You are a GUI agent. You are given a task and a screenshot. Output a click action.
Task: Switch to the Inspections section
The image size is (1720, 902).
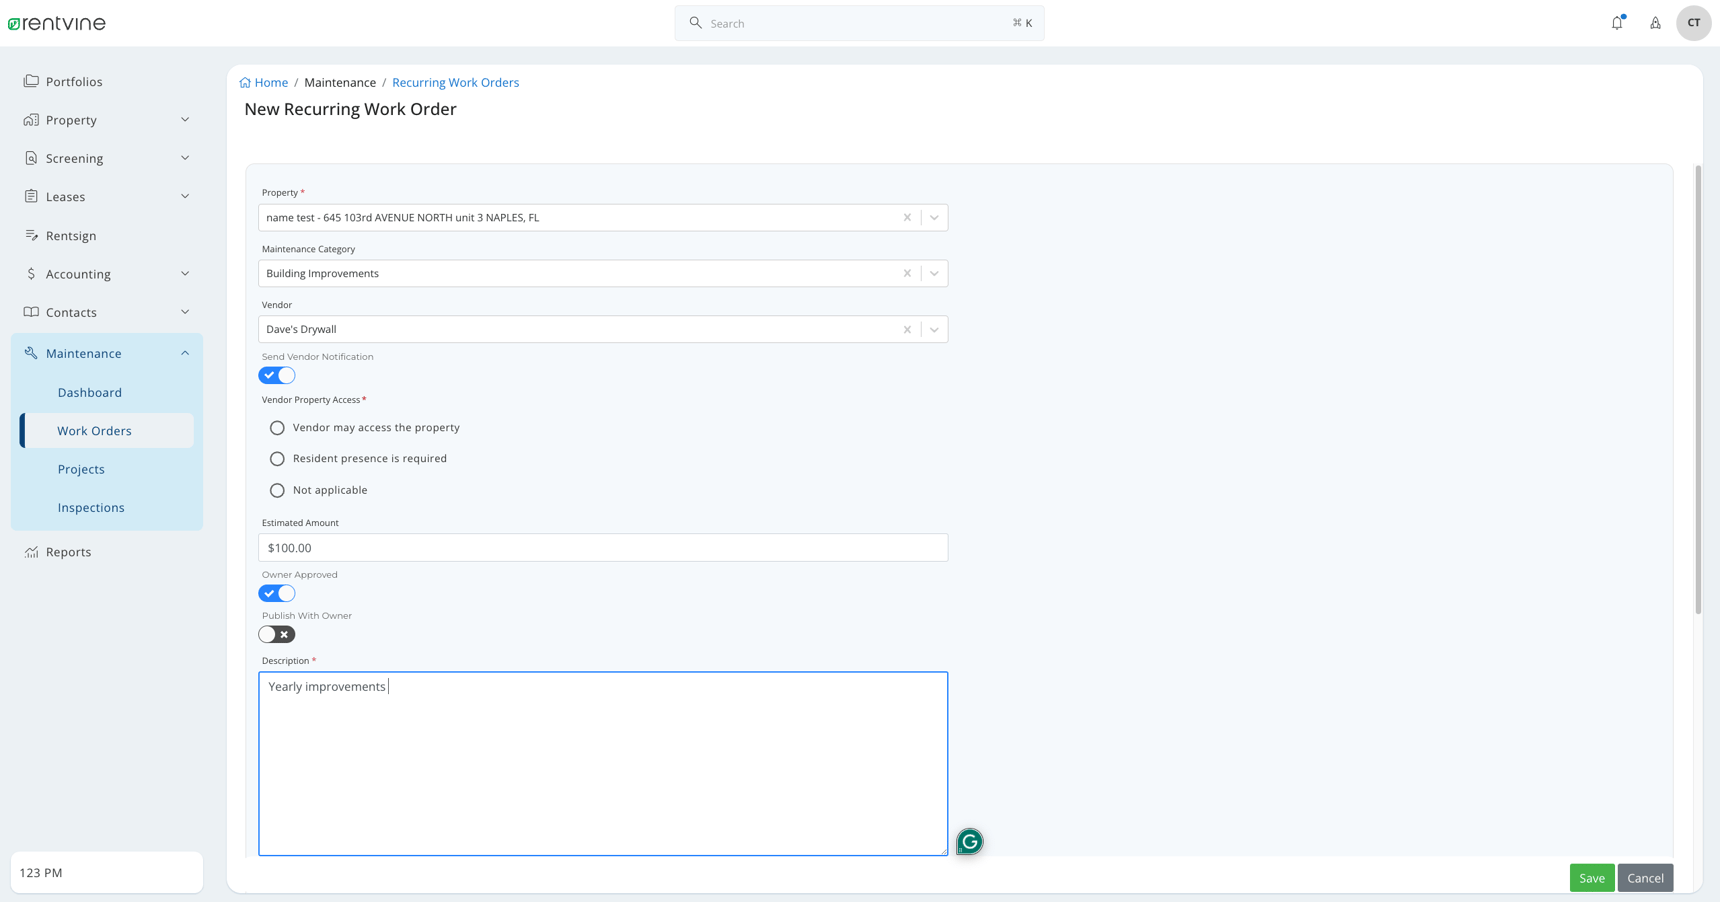91,507
